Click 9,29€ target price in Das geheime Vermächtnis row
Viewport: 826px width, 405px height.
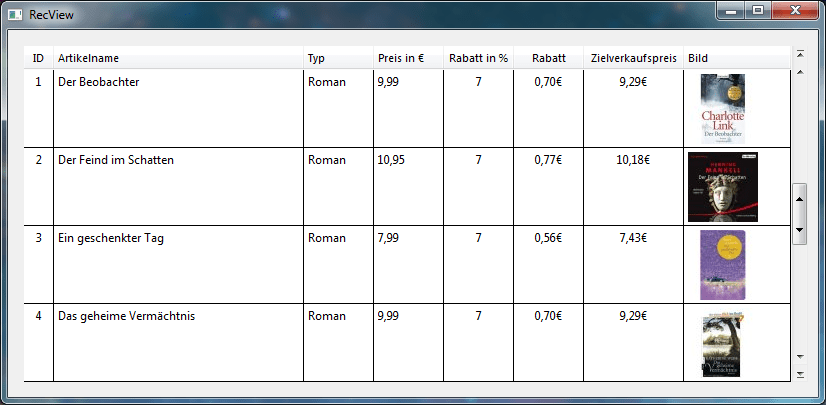633,317
